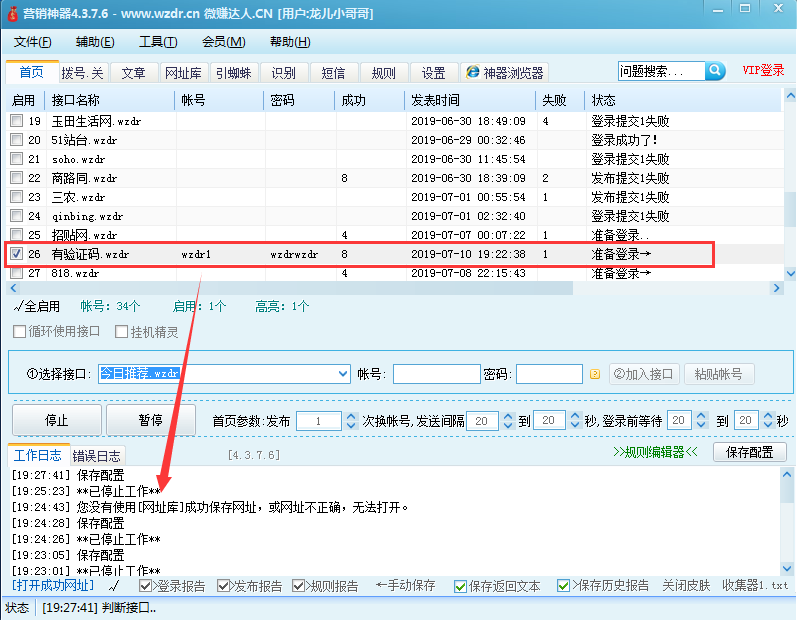Click the 停止 button
The width and height of the screenshot is (797, 620).
click(x=56, y=420)
